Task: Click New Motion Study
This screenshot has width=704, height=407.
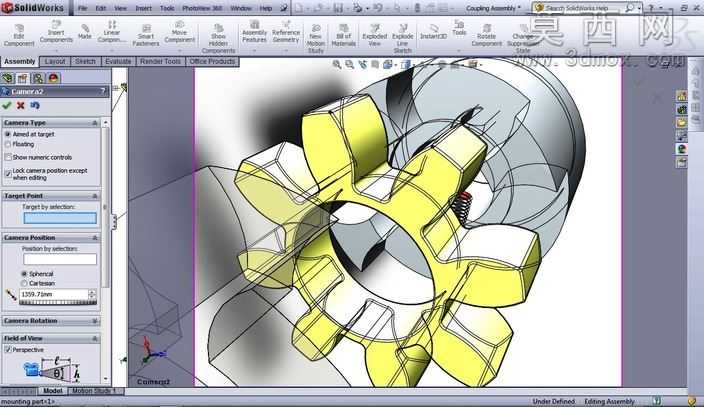Action: coord(316,39)
